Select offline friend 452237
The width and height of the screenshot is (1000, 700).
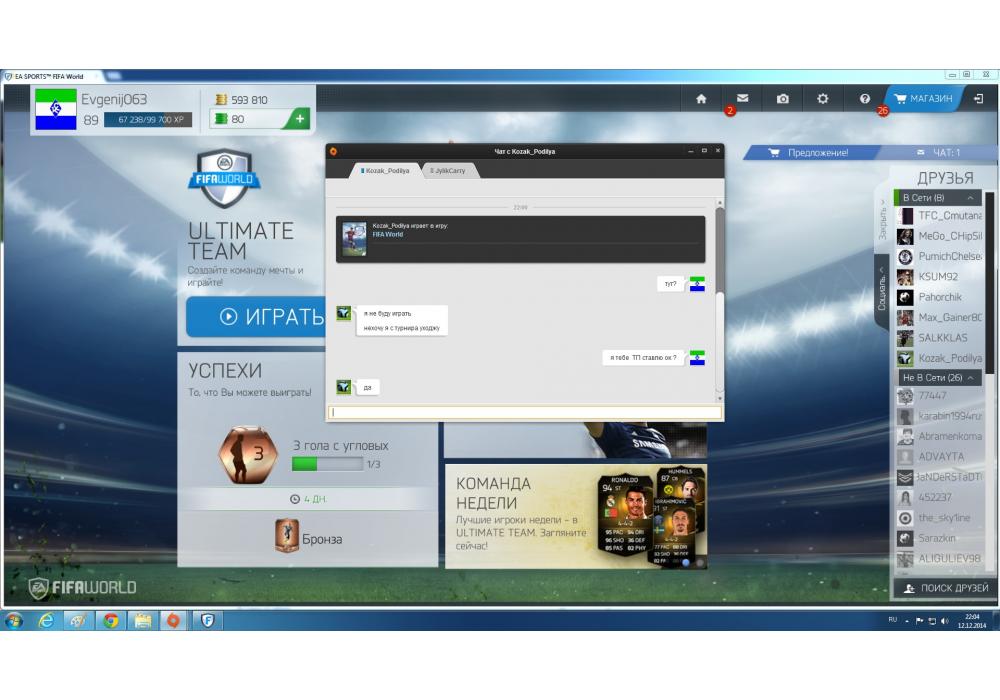[939, 497]
